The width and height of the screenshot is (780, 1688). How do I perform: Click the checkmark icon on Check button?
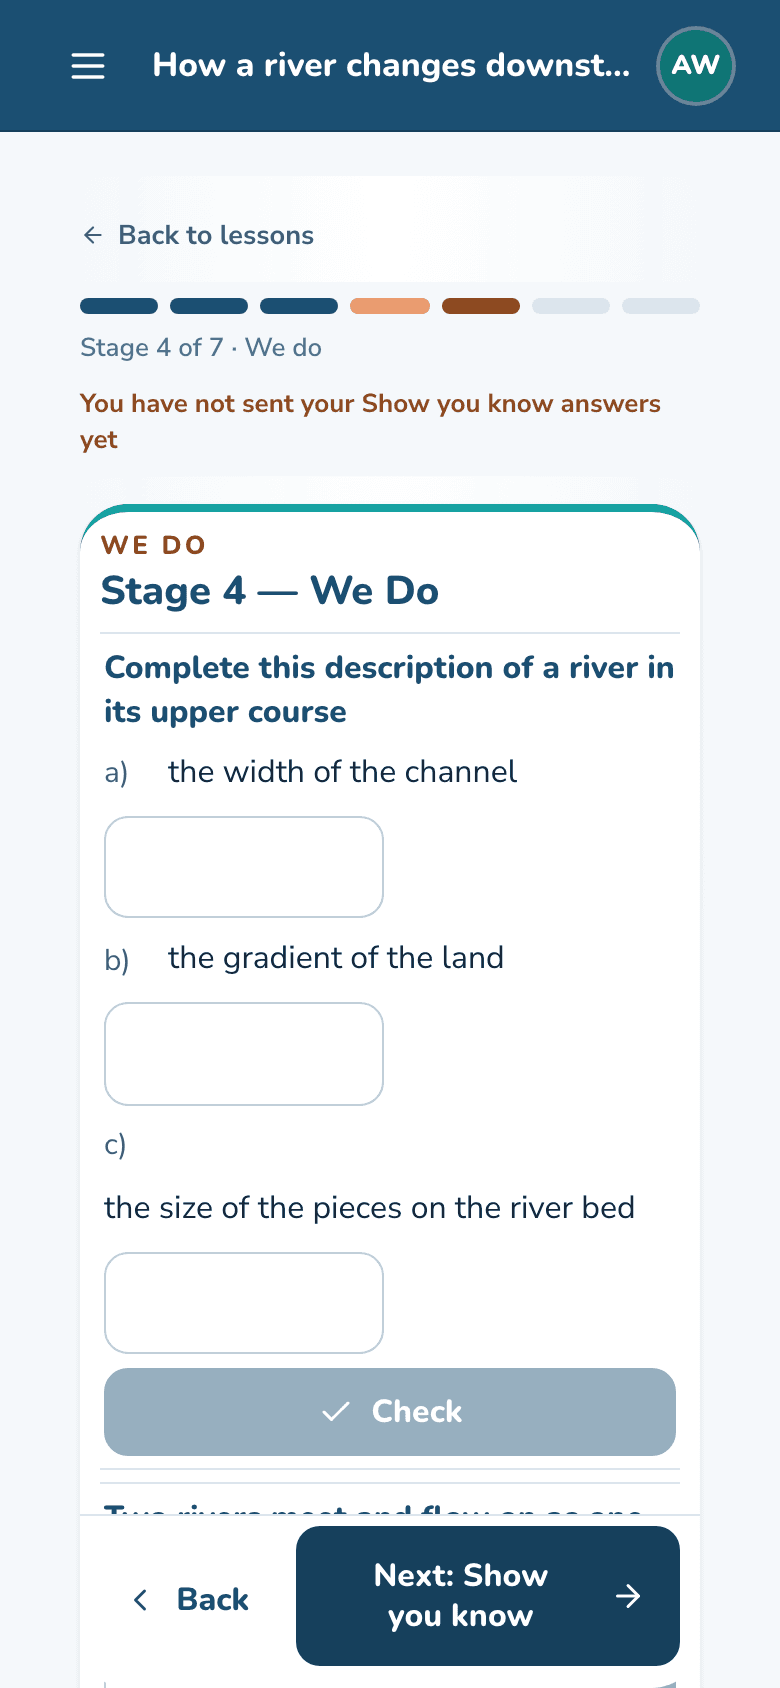336,1411
